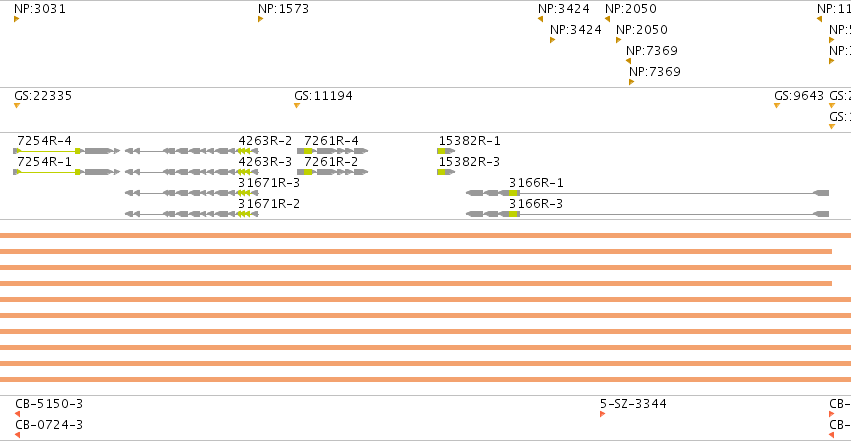Select the 7254R-4 gene model glyph

click(x=67, y=151)
